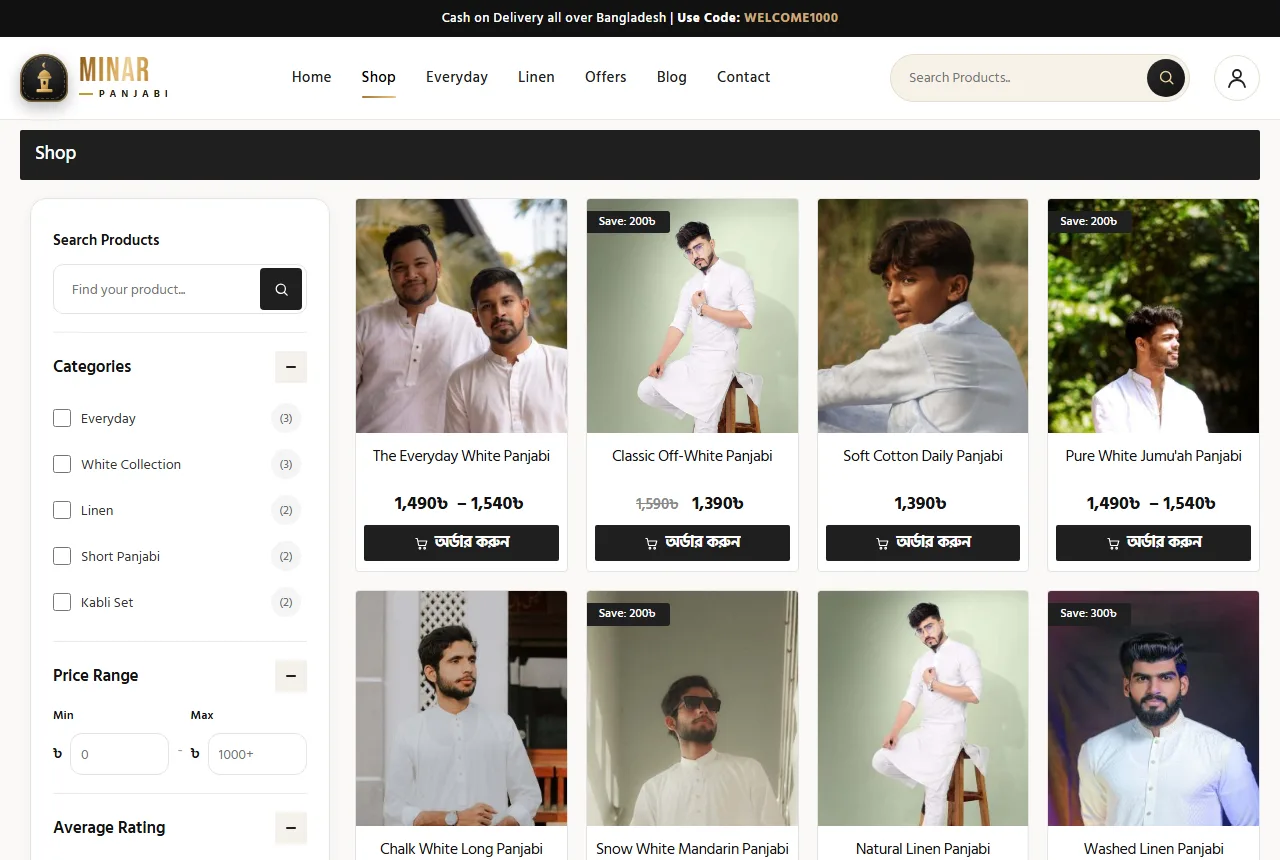Order The Everyday White Panjabi
This screenshot has height=860, width=1280.
click(461, 543)
